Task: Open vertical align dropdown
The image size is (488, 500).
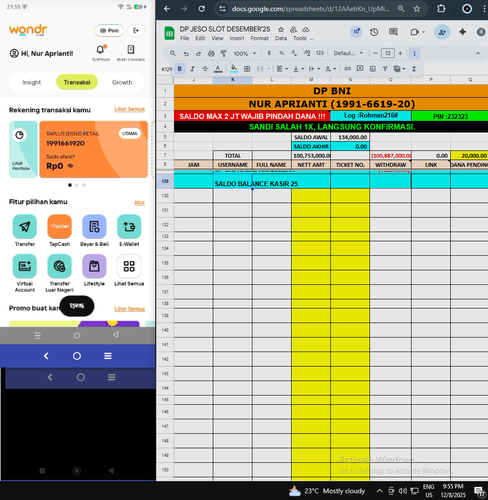Action: click(x=298, y=69)
